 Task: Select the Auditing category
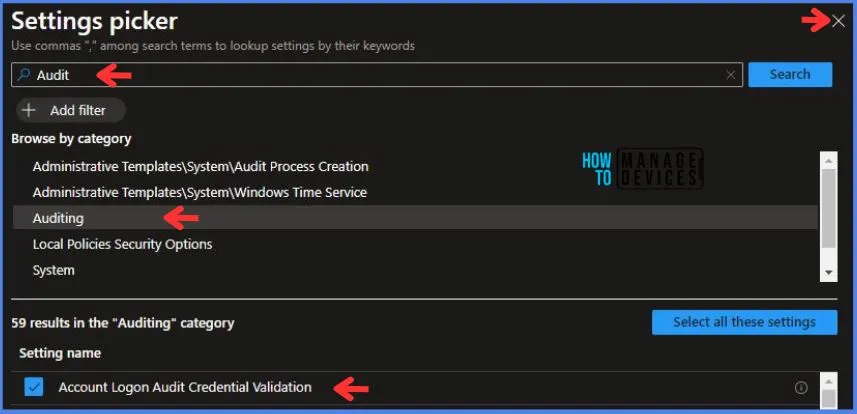(x=415, y=218)
